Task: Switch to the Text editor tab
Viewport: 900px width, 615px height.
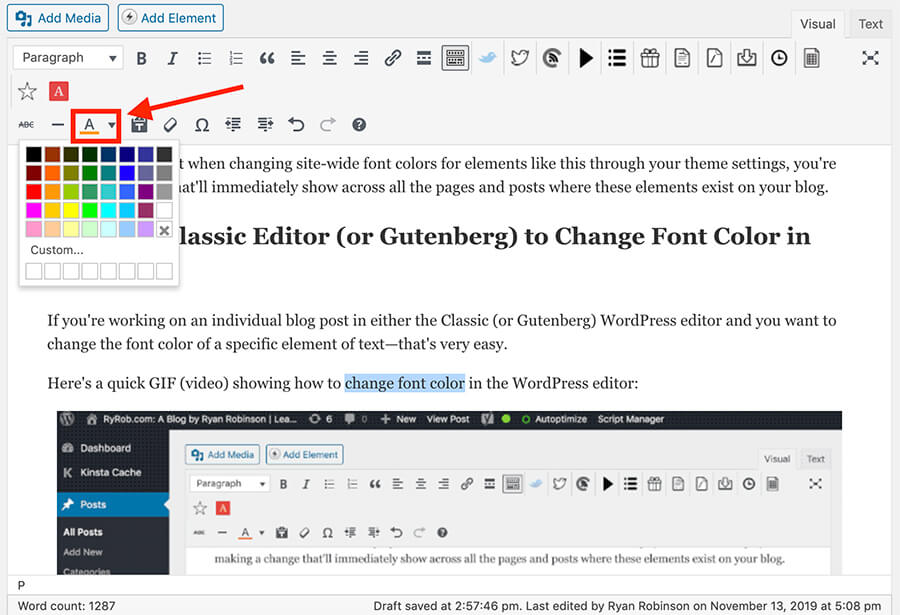Action: [x=869, y=24]
